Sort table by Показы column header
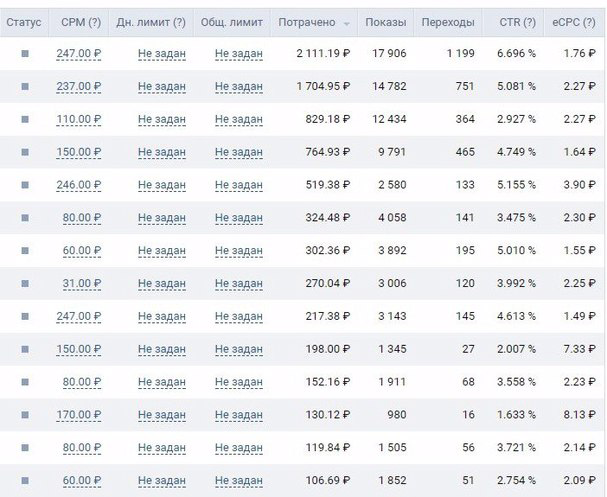This screenshot has width=607, height=497. (x=386, y=22)
